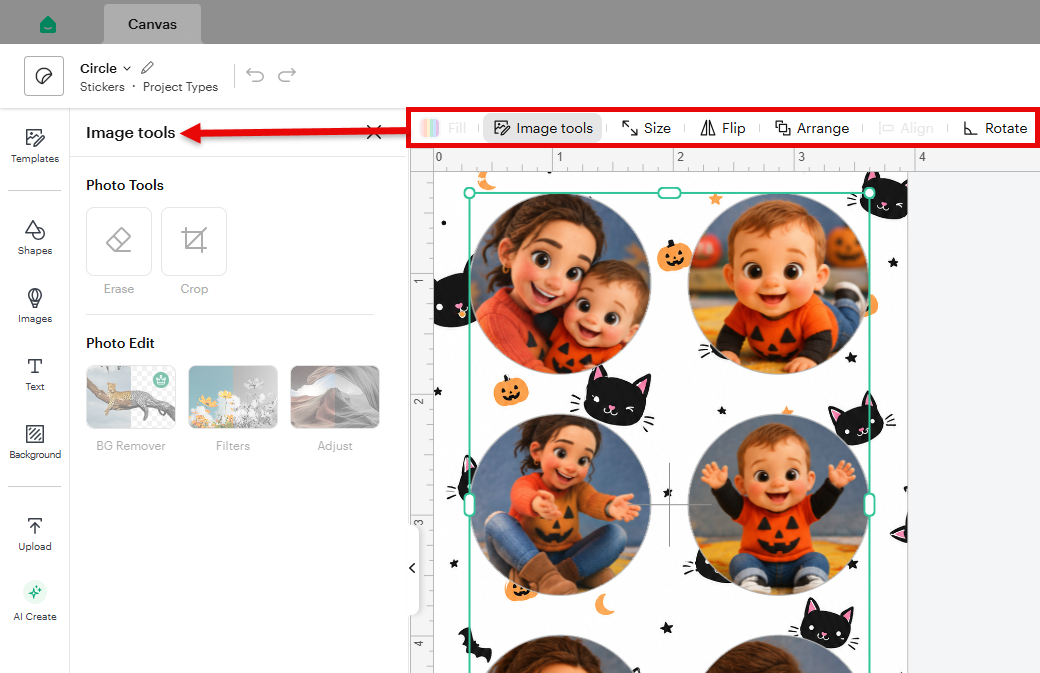Click Image tools in the top toolbar
The width and height of the screenshot is (1040, 673).
click(x=543, y=128)
